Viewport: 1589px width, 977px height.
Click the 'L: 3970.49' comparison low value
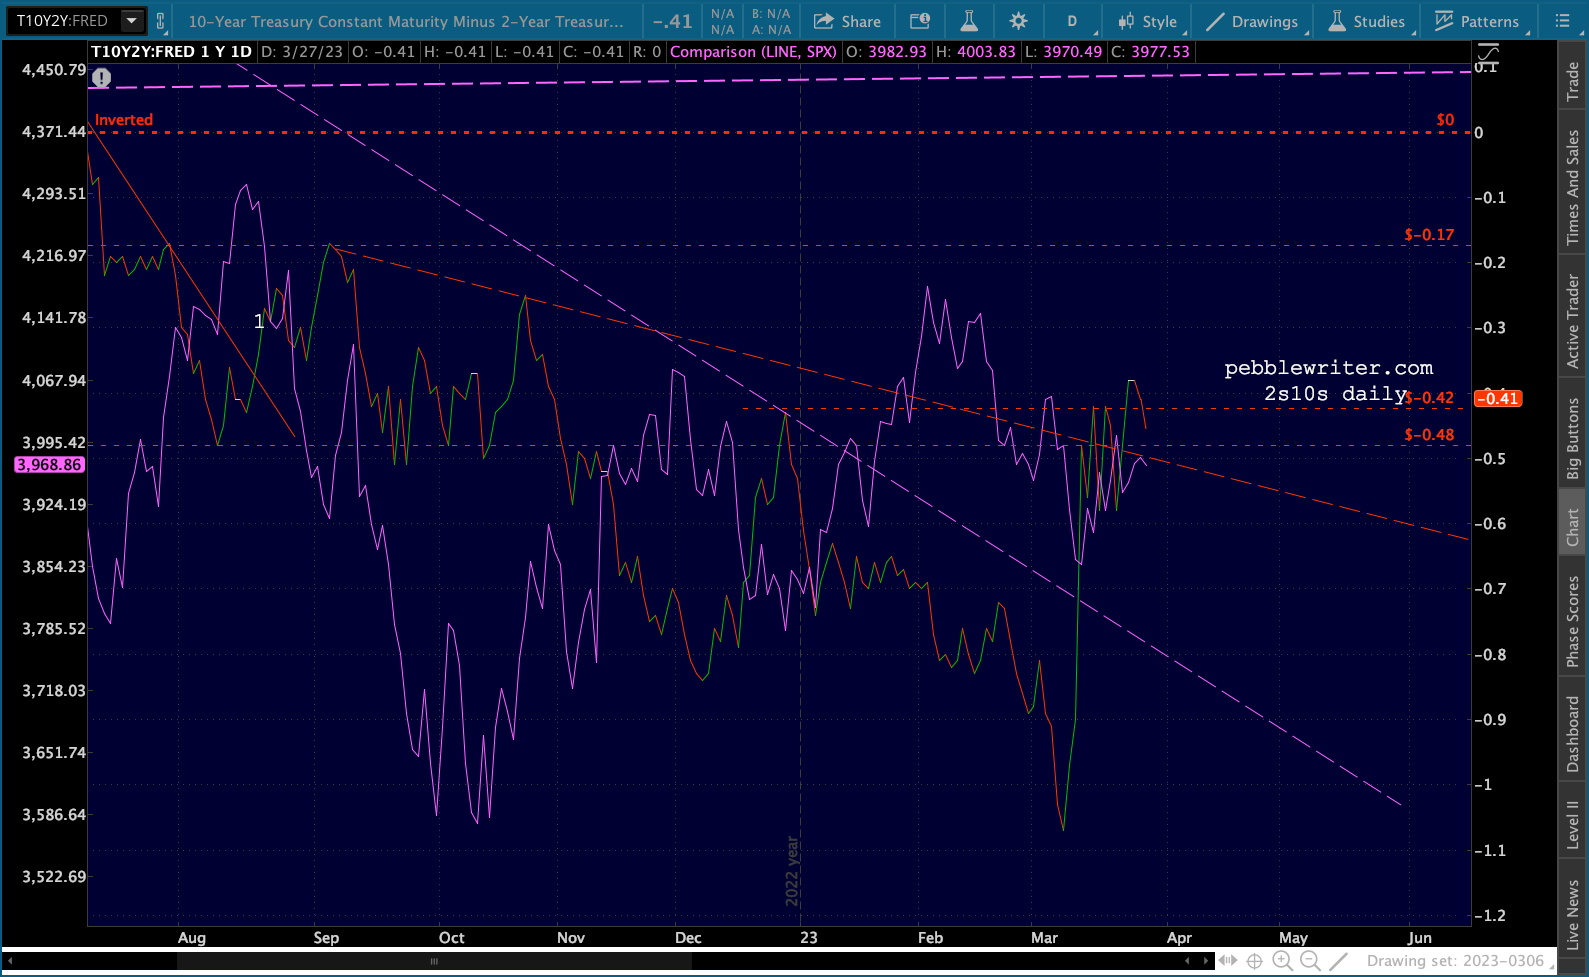[x=1063, y=52]
